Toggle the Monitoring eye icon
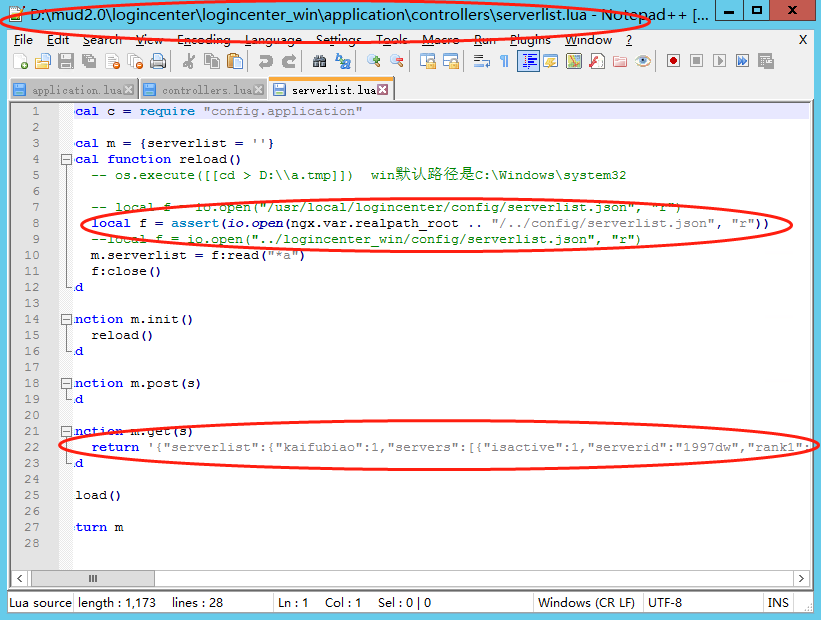The height and width of the screenshot is (620, 821). [x=643, y=61]
